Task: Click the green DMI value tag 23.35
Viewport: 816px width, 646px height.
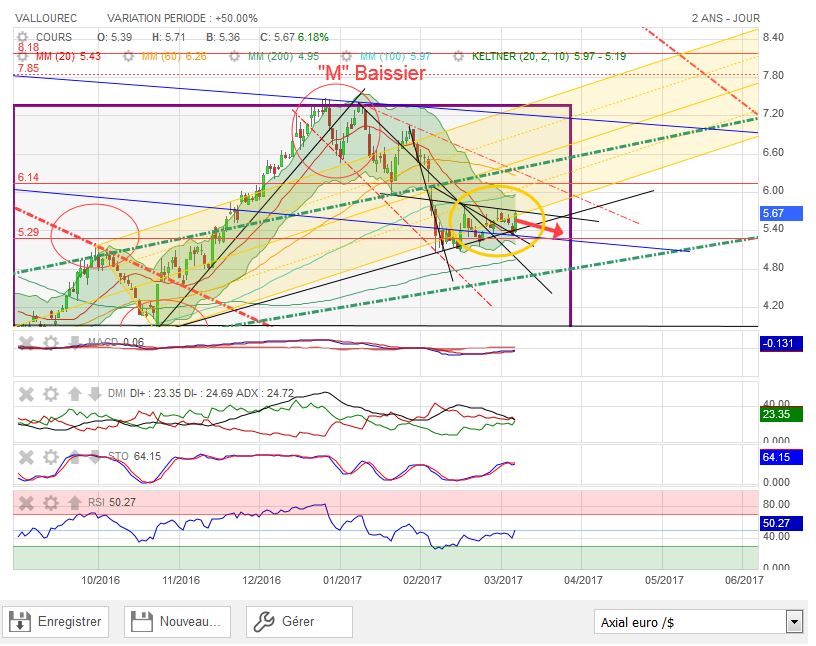Action: 781,414
